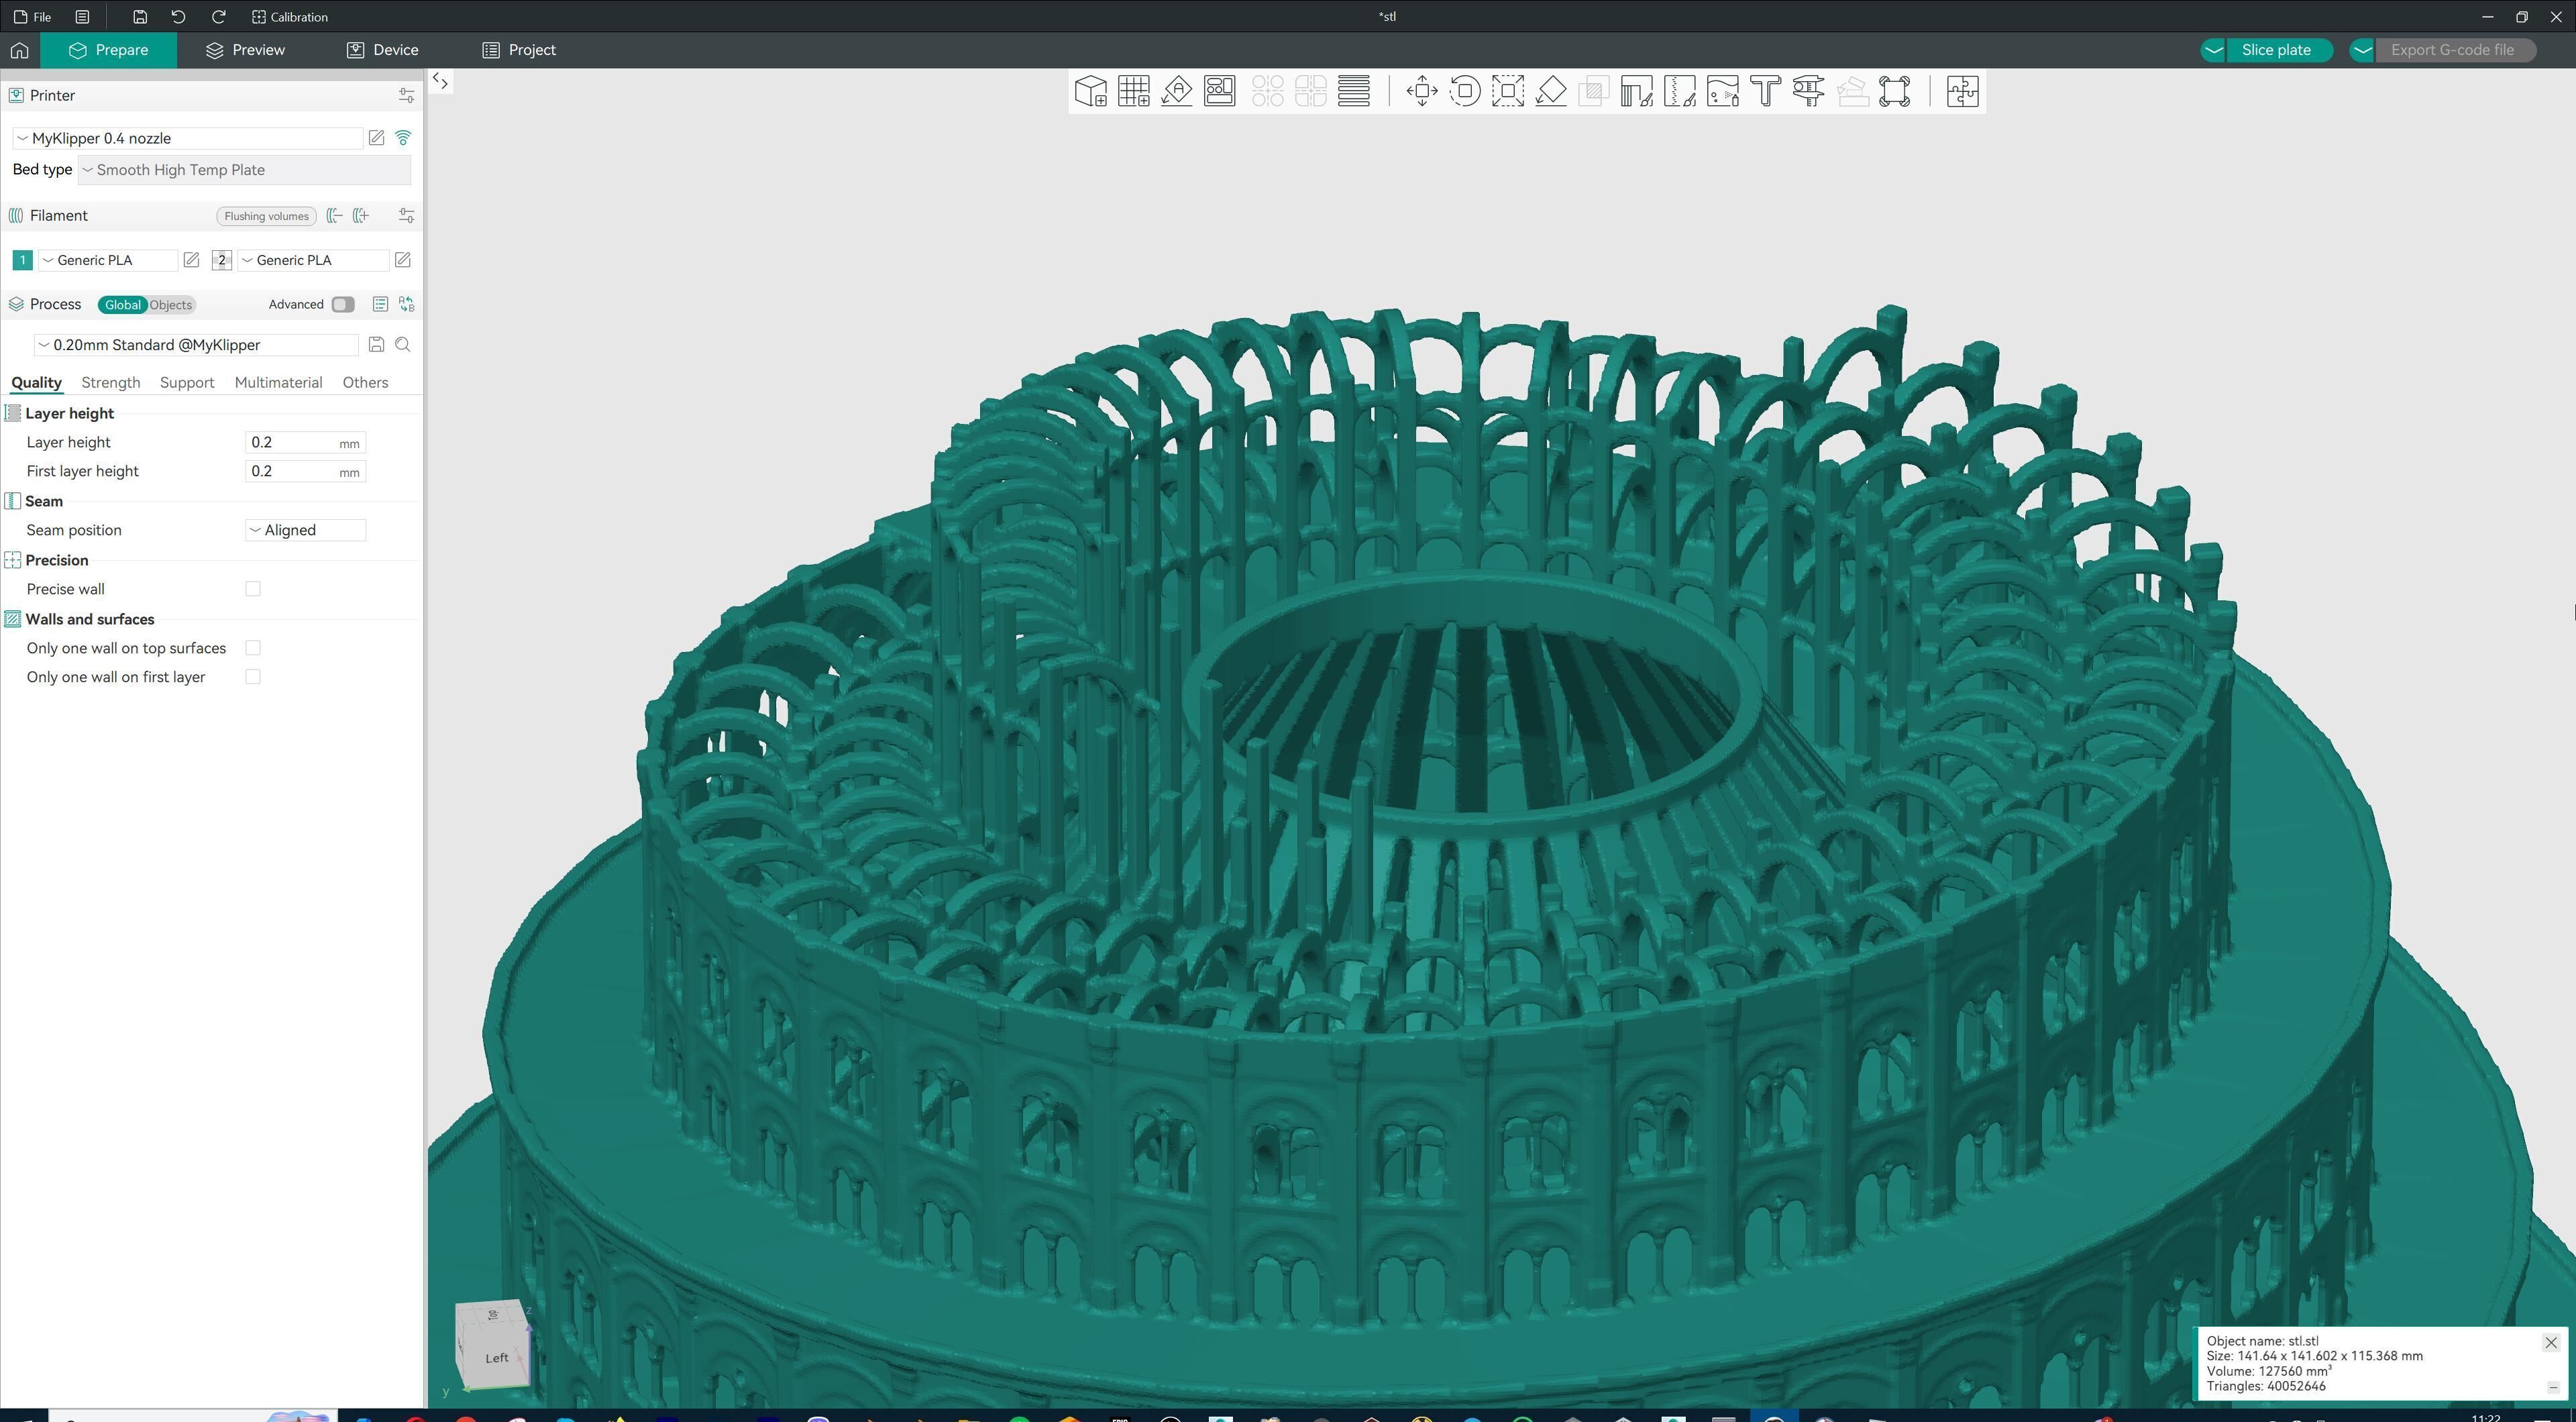Select the Move tool
This screenshot has width=2576, height=1422.
(x=1422, y=91)
